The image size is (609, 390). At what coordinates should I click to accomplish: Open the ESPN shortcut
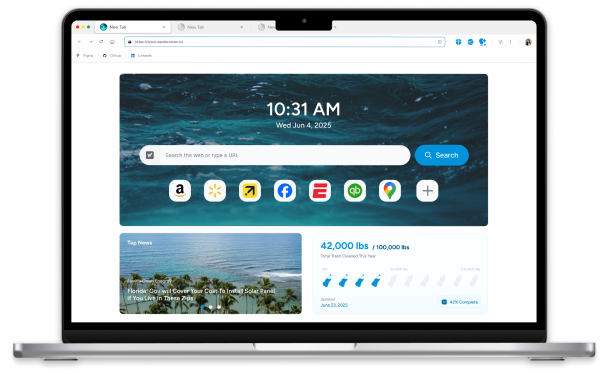point(320,191)
